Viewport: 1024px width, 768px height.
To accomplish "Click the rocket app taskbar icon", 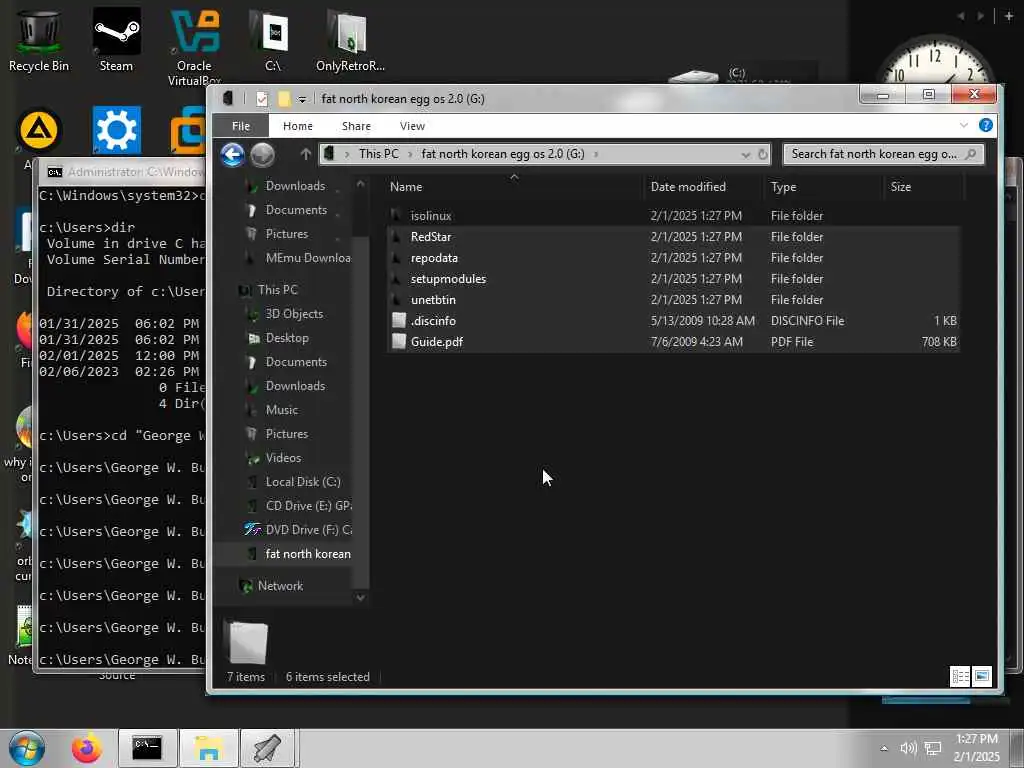I will pyautogui.click(x=268, y=748).
